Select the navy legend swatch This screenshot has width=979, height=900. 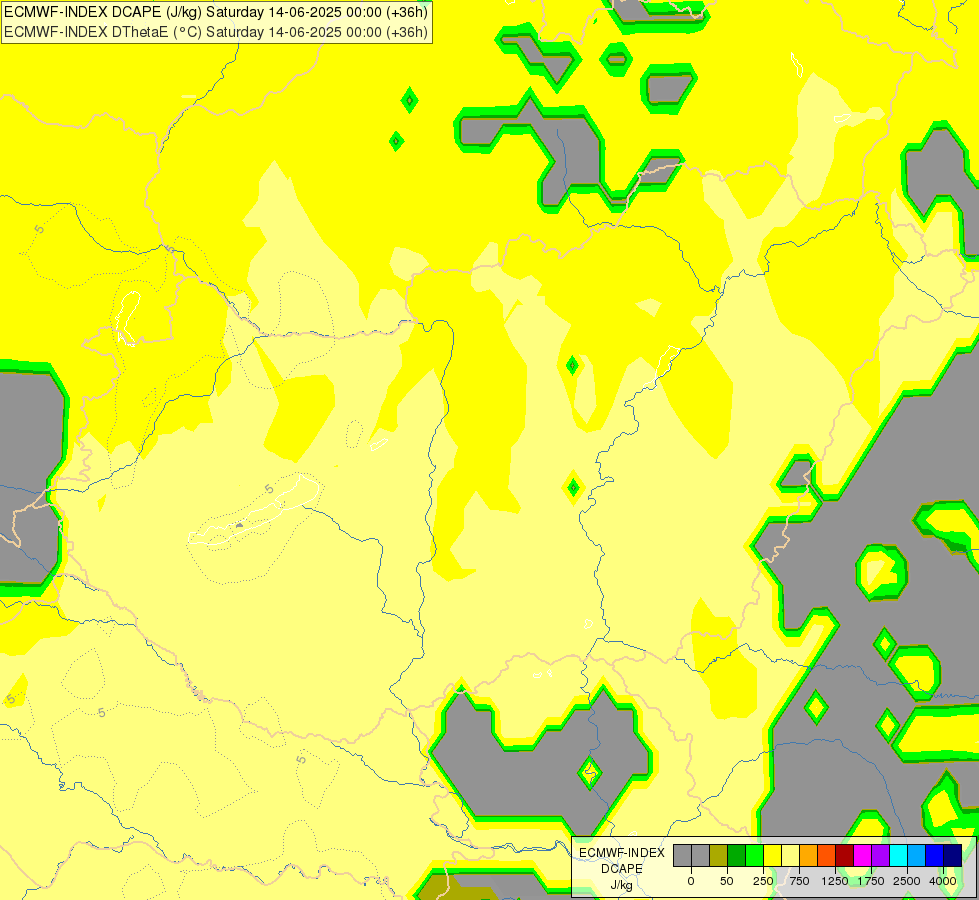(953, 856)
